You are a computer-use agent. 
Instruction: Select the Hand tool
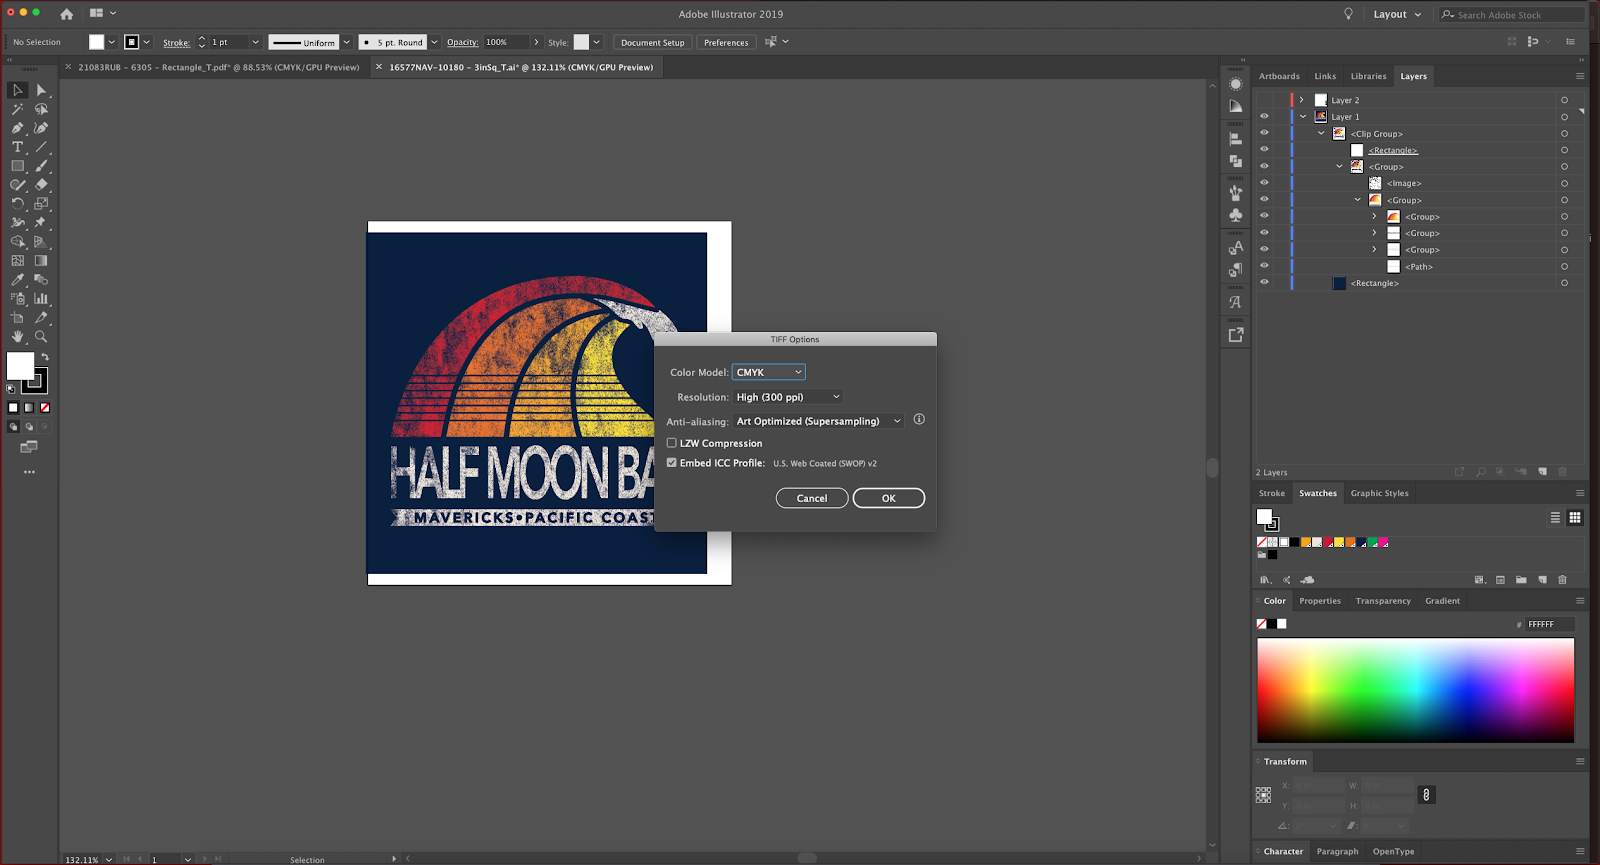(x=17, y=337)
